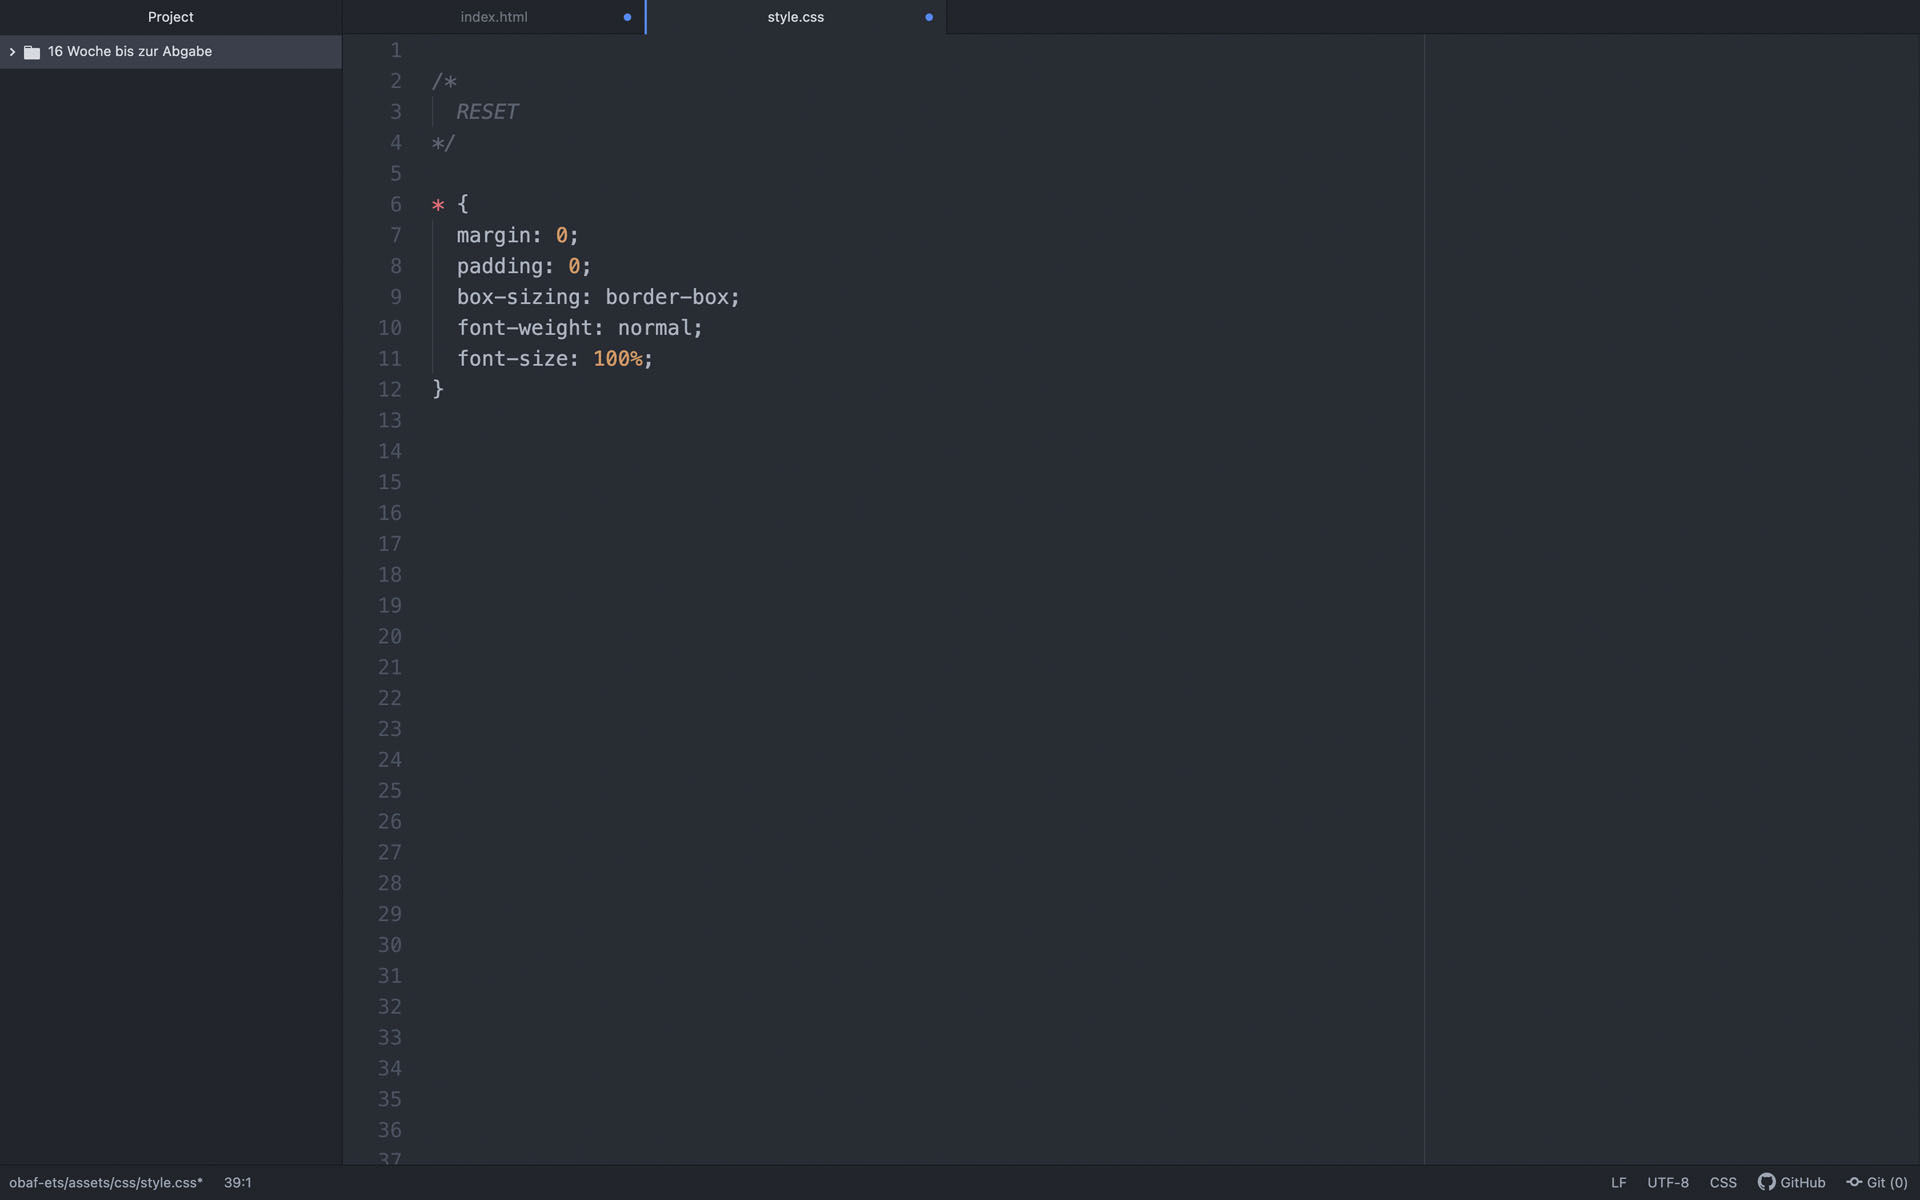The width and height of the screenshot is (1920, 1200).
Task: Click the red asterisk selector
Action: click(438, 206)
